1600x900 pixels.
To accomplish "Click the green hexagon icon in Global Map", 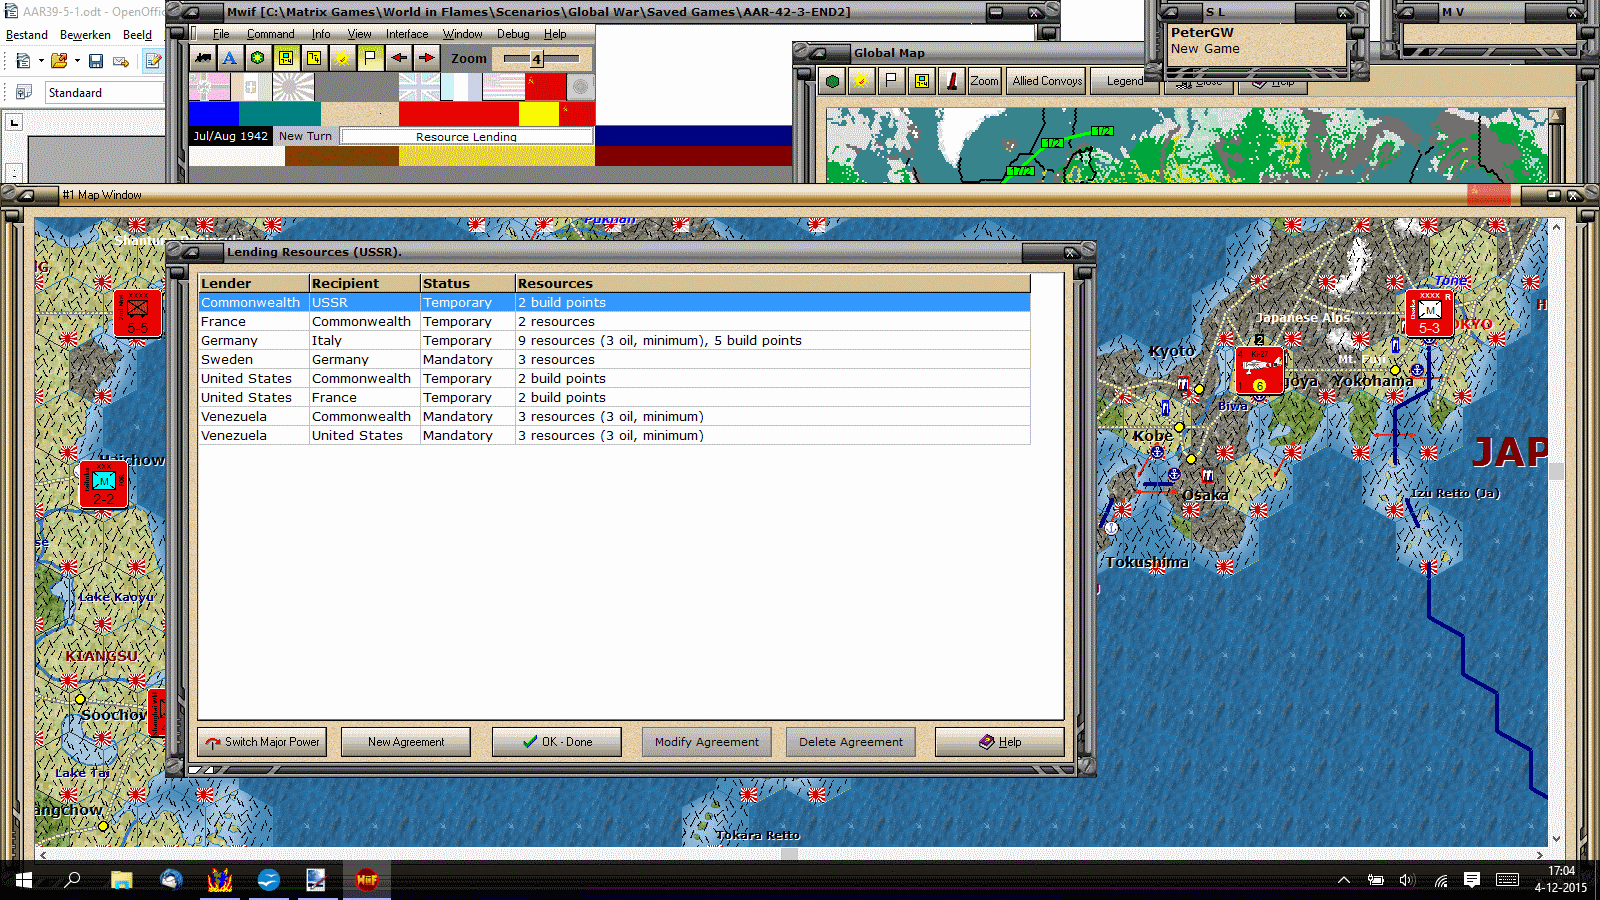I will tap(832, 81).
